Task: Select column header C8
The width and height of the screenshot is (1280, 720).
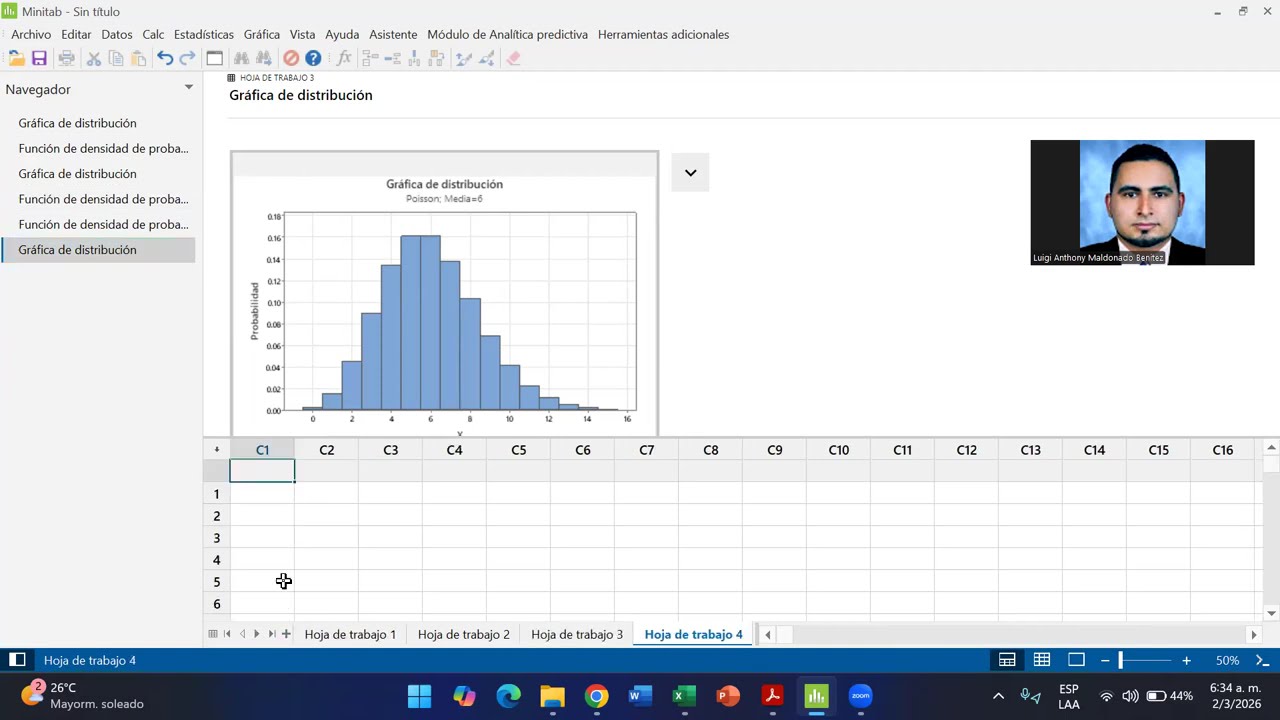Action: pos(710,450)
